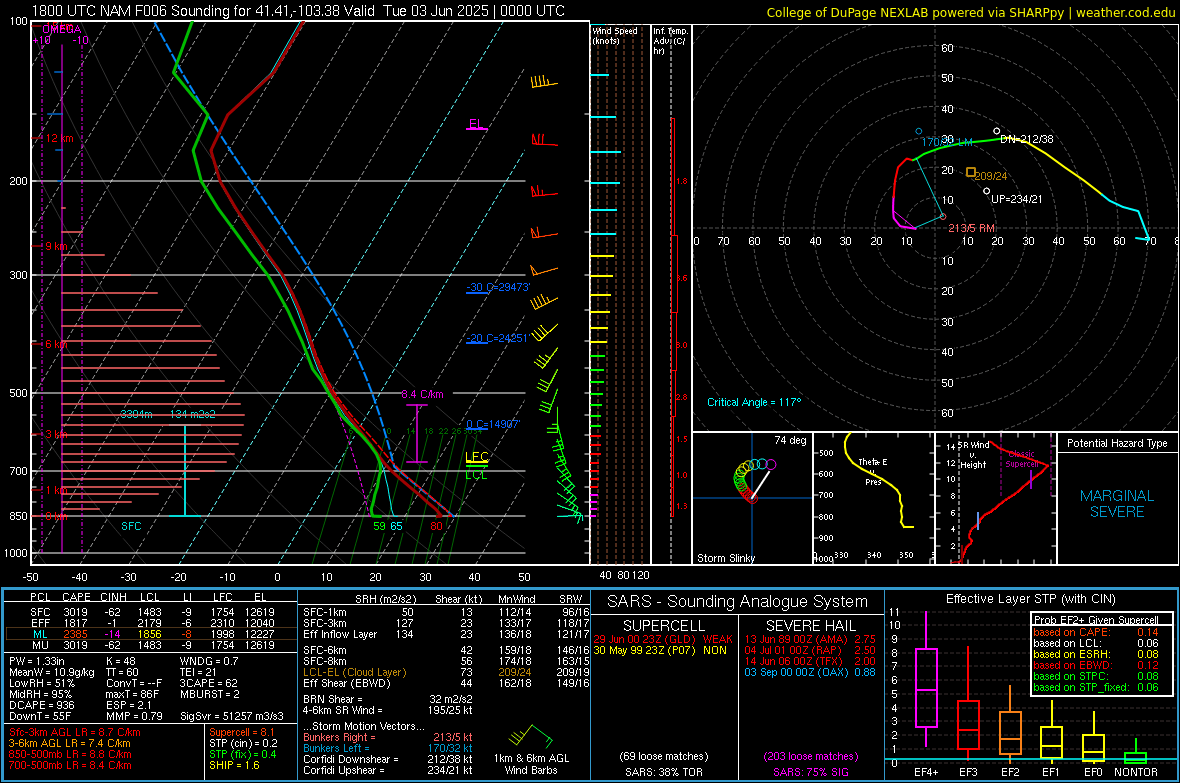This screenshot has height=783, width=1180.
Task: Select the 213/5 RM Bunkers right marker
Action: pyautogui.click(x=943, y=217)
